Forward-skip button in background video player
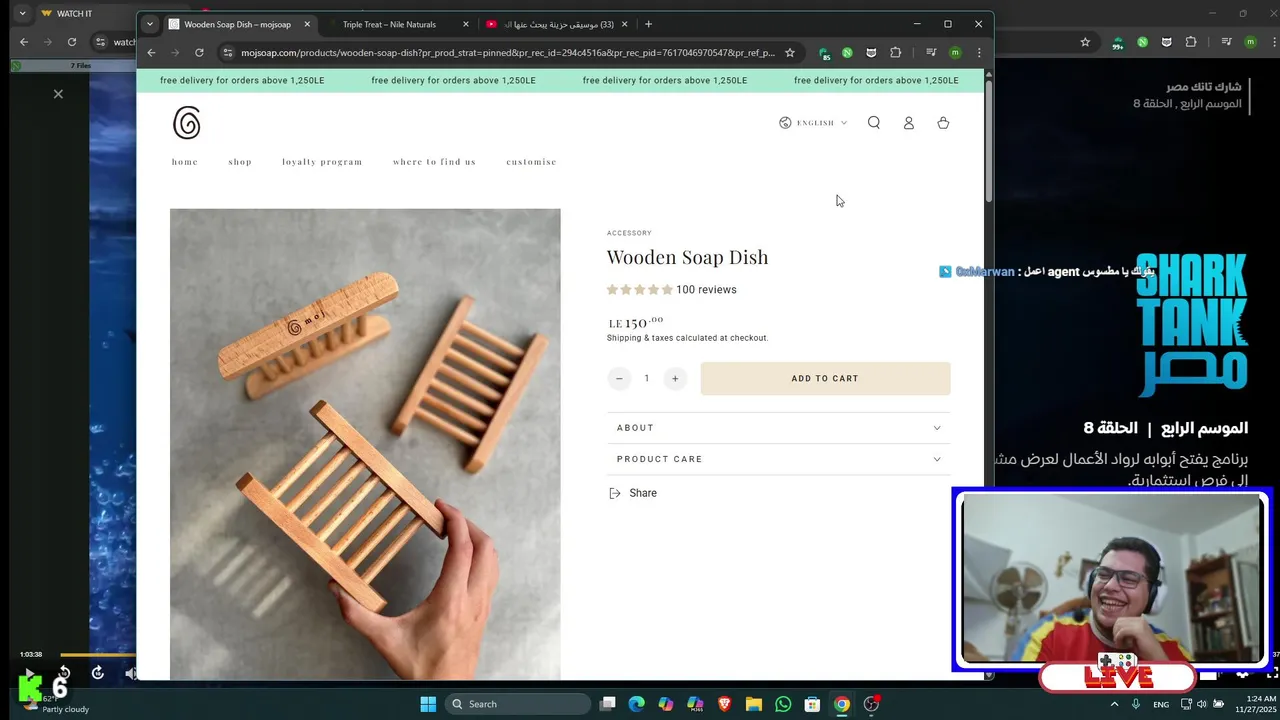1280x720 pixels. click(x=97, y=673)
